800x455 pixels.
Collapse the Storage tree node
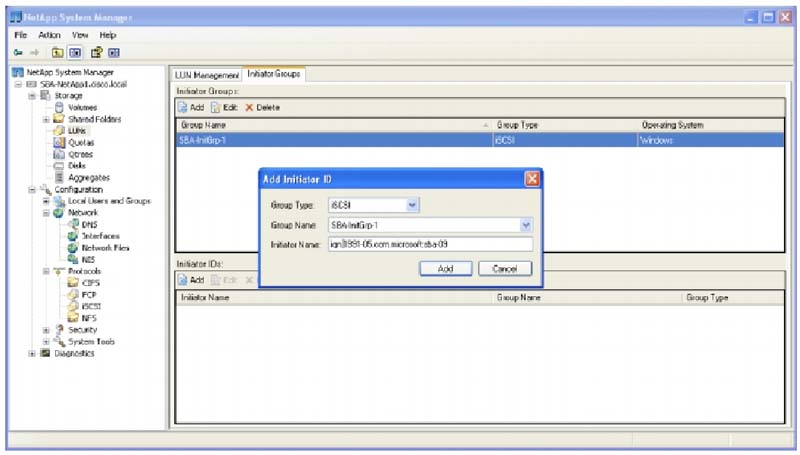click(32, 96)
